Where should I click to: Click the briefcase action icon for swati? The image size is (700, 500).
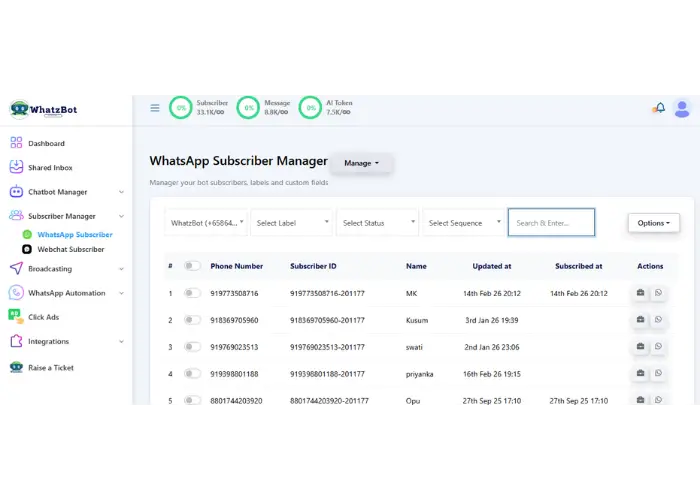click(640, 347)
